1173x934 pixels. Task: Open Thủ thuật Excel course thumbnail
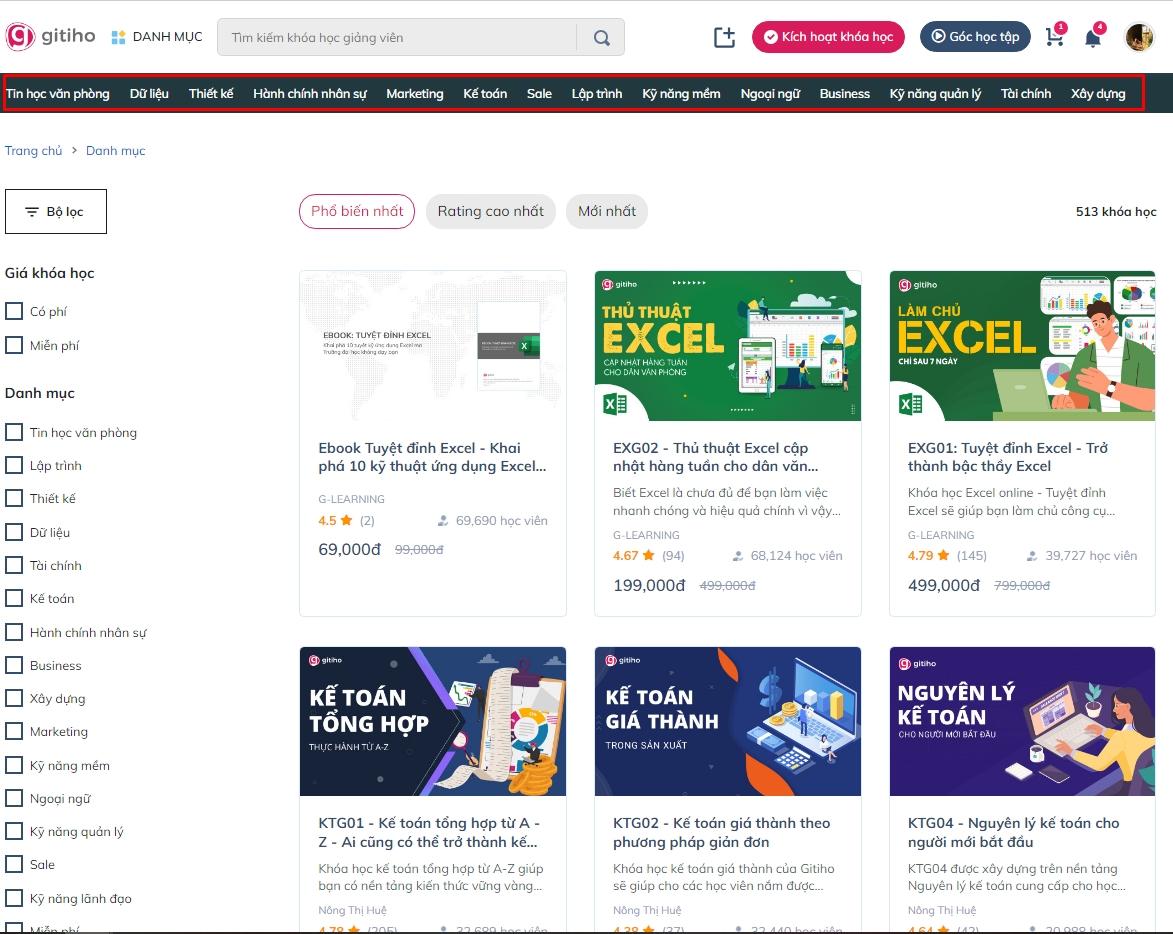tap(727, 345)
